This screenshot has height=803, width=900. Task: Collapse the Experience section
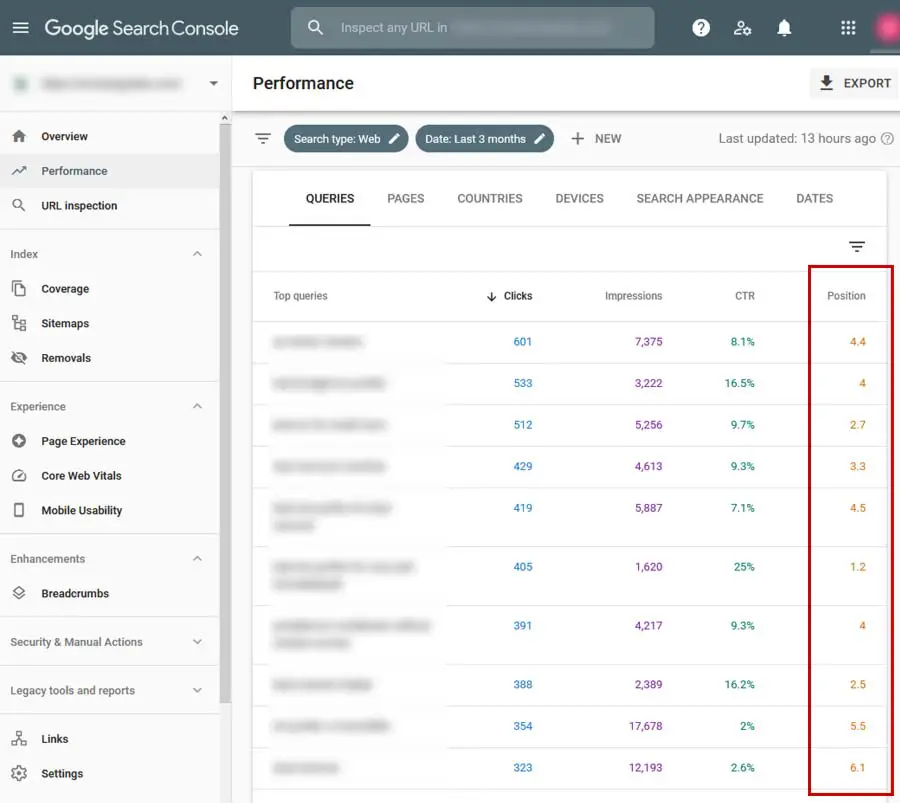pos(197,406)
